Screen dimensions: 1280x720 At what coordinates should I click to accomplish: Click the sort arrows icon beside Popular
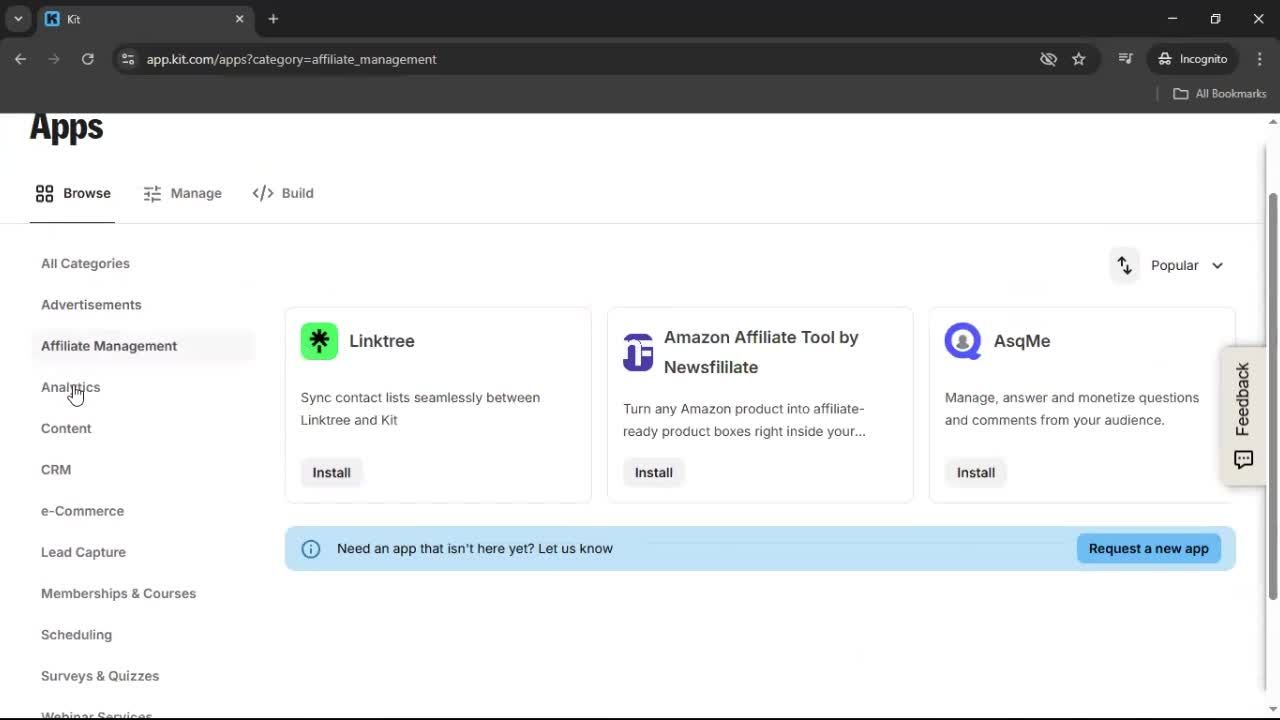(1124, 265)
